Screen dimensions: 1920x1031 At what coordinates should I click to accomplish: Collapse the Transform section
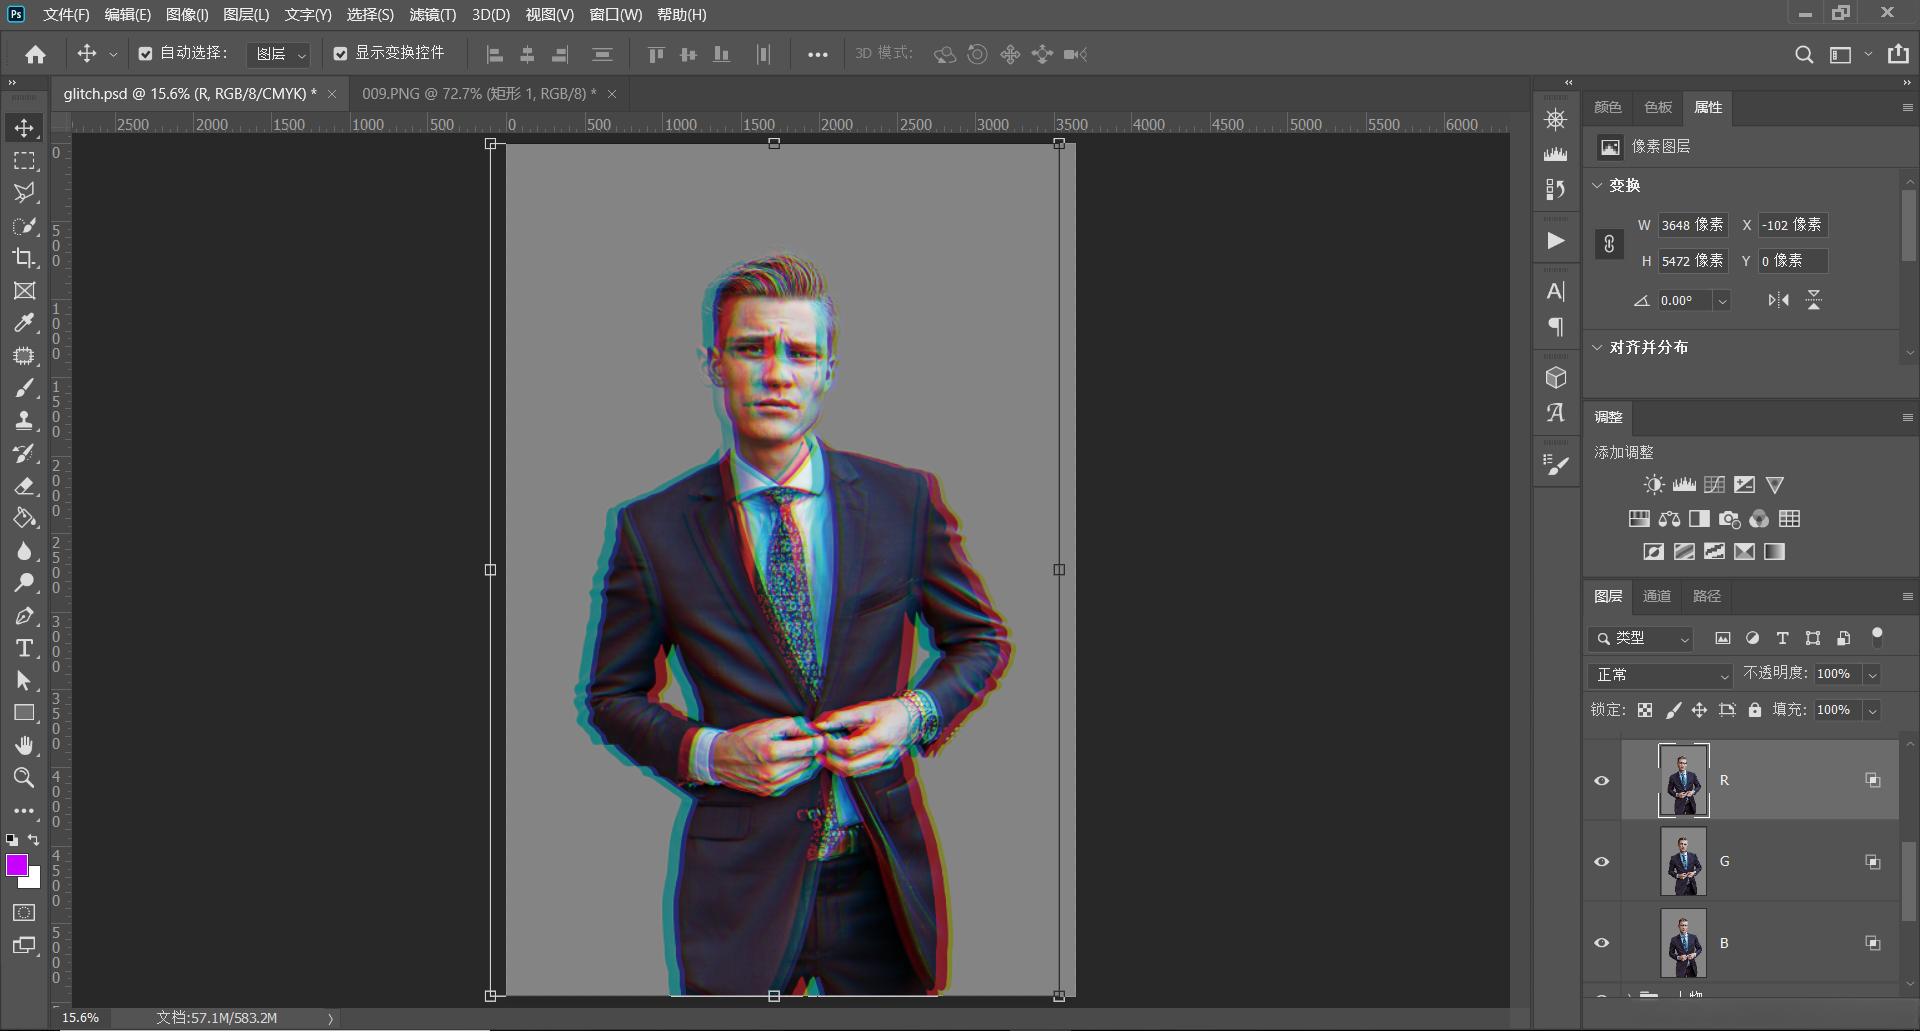pyautogui.click(x=1598, y=186)
